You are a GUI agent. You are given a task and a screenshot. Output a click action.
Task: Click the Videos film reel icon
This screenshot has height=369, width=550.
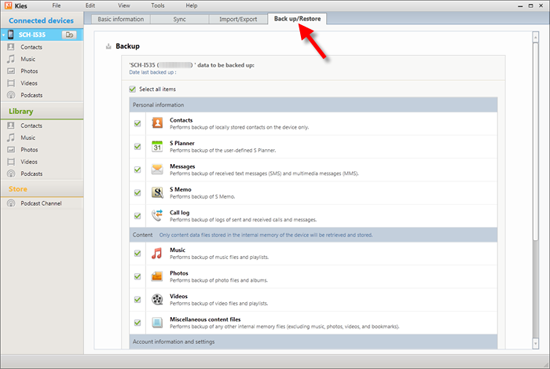(x=157, y=299)
